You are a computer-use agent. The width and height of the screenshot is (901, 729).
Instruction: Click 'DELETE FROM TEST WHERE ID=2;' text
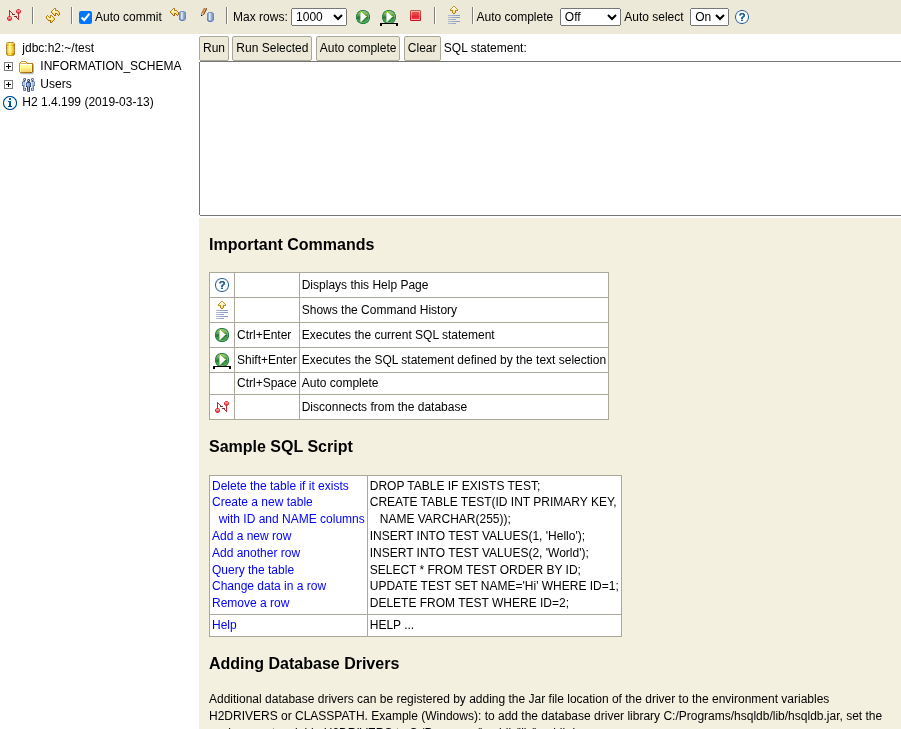469,603
